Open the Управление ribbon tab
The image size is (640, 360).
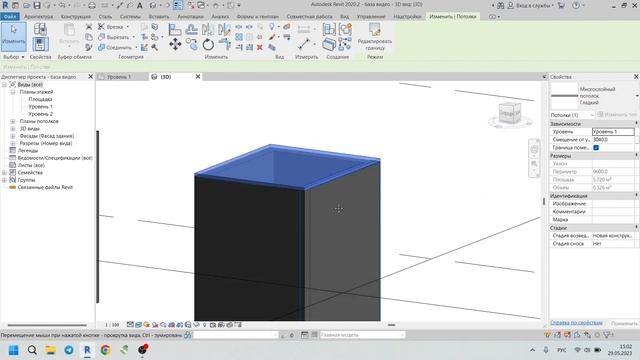[x=371, y=17]
